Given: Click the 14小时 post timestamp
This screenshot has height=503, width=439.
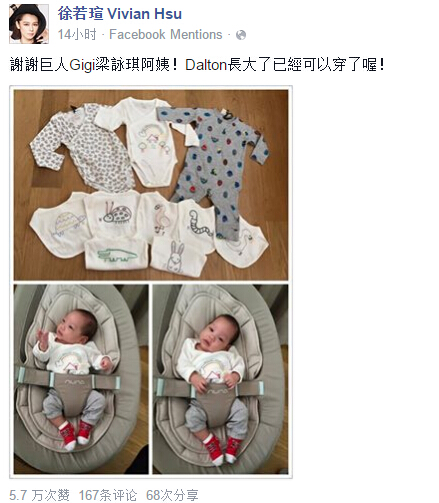Looking at the screenshot, I should 77,34.
